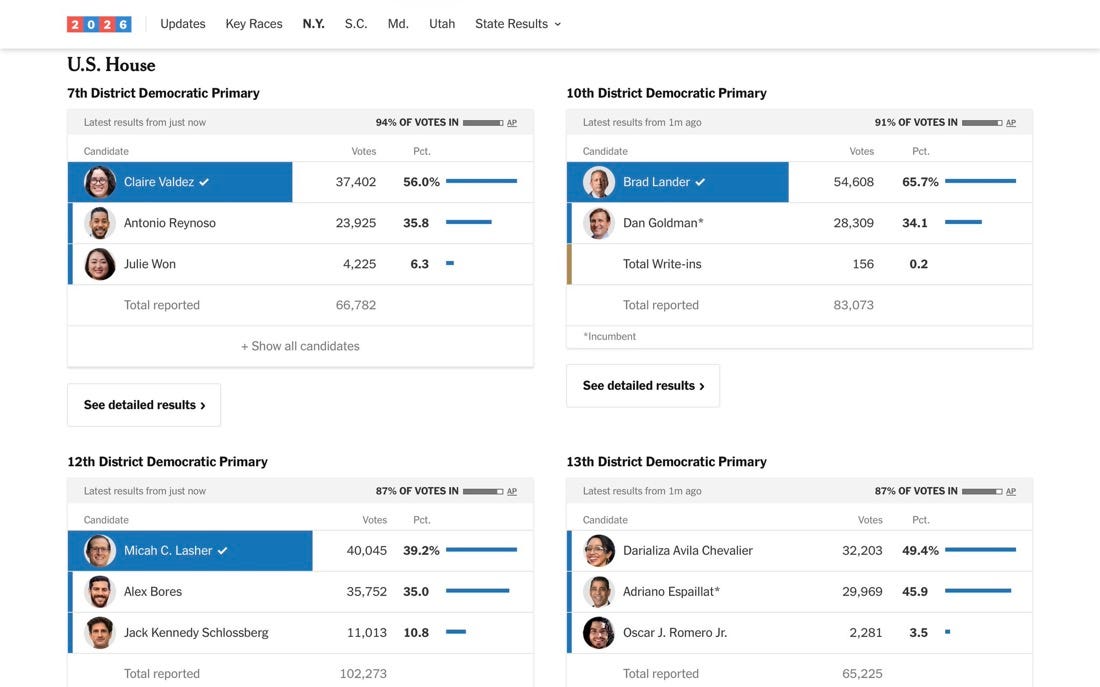The image size is (1100, 687).
Task: Click the AP link in 7th District header
Action: point(512,123)
